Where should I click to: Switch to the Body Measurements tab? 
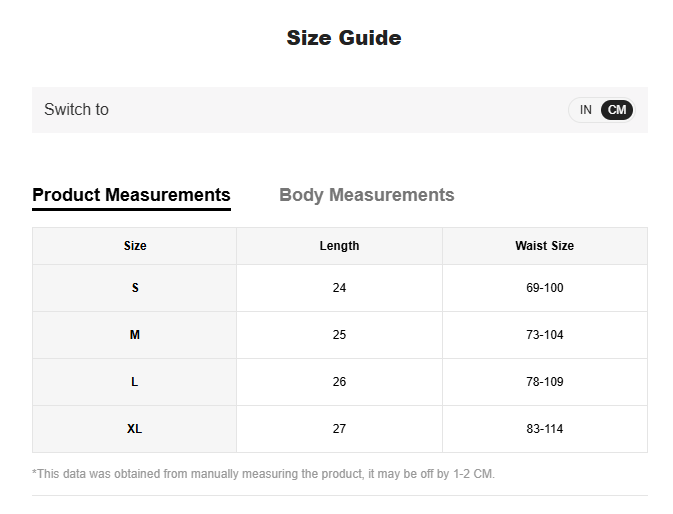(x=366, y=195)
